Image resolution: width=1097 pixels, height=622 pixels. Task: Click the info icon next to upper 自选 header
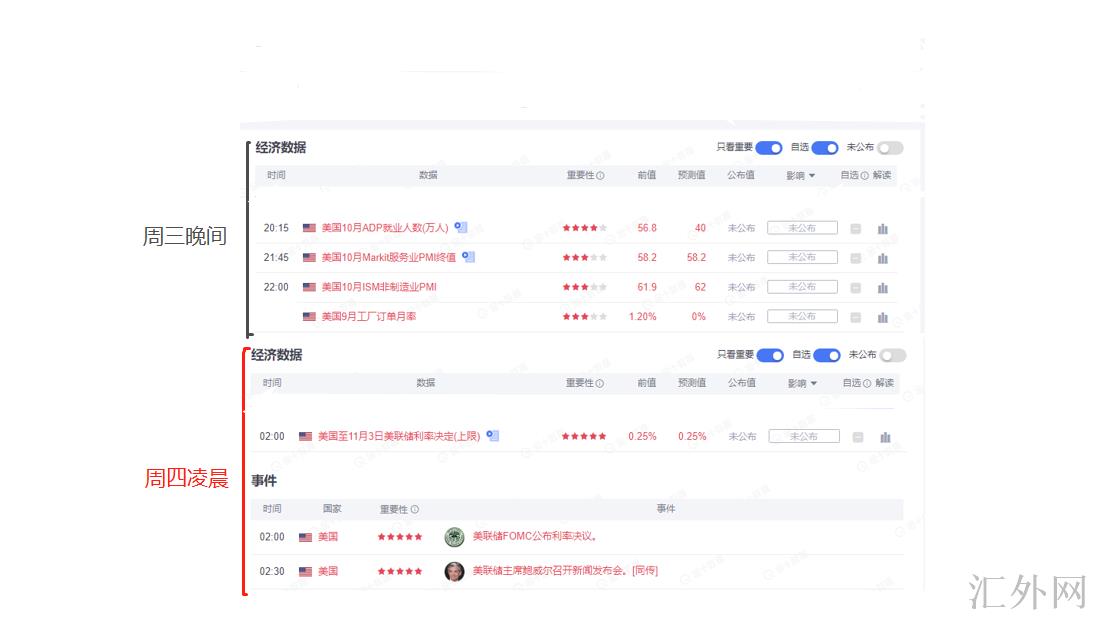pos(864,176)
